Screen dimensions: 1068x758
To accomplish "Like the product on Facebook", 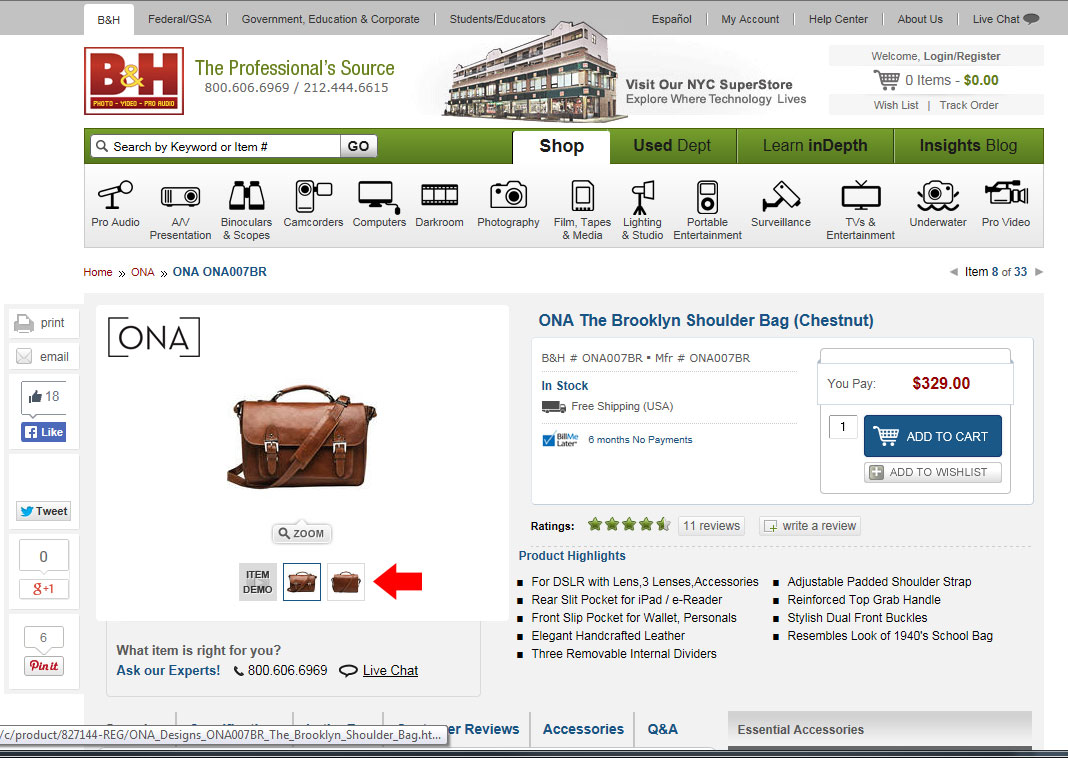I will pos(44,432).
